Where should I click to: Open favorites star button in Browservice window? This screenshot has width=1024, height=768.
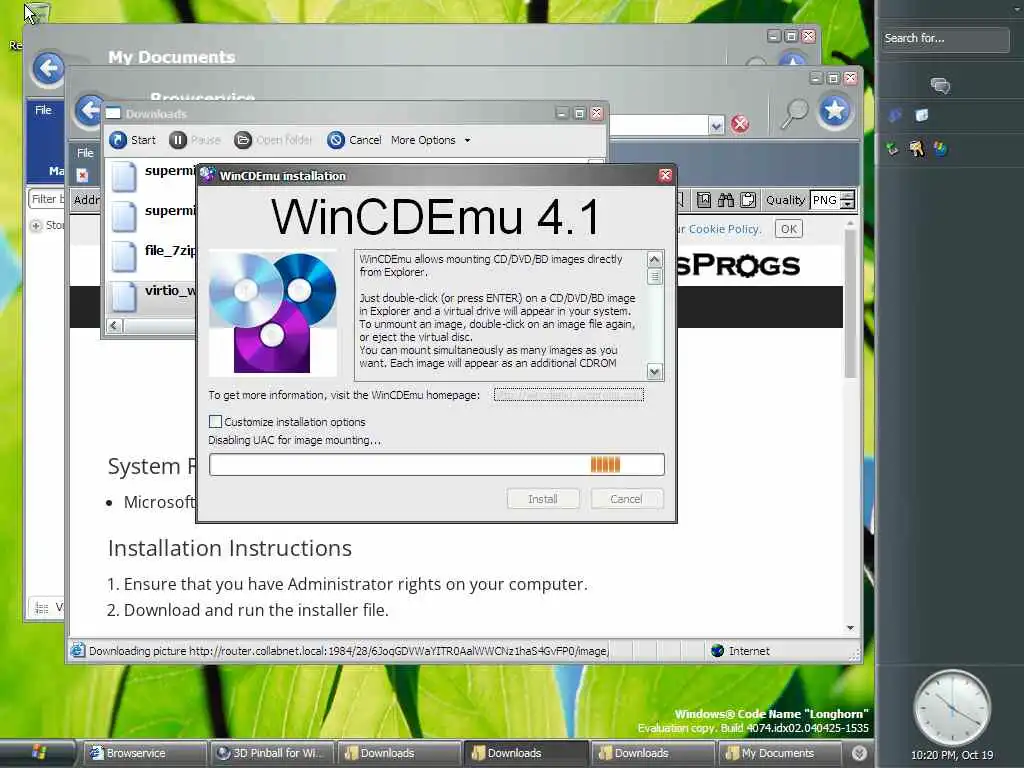pos(835,110)
